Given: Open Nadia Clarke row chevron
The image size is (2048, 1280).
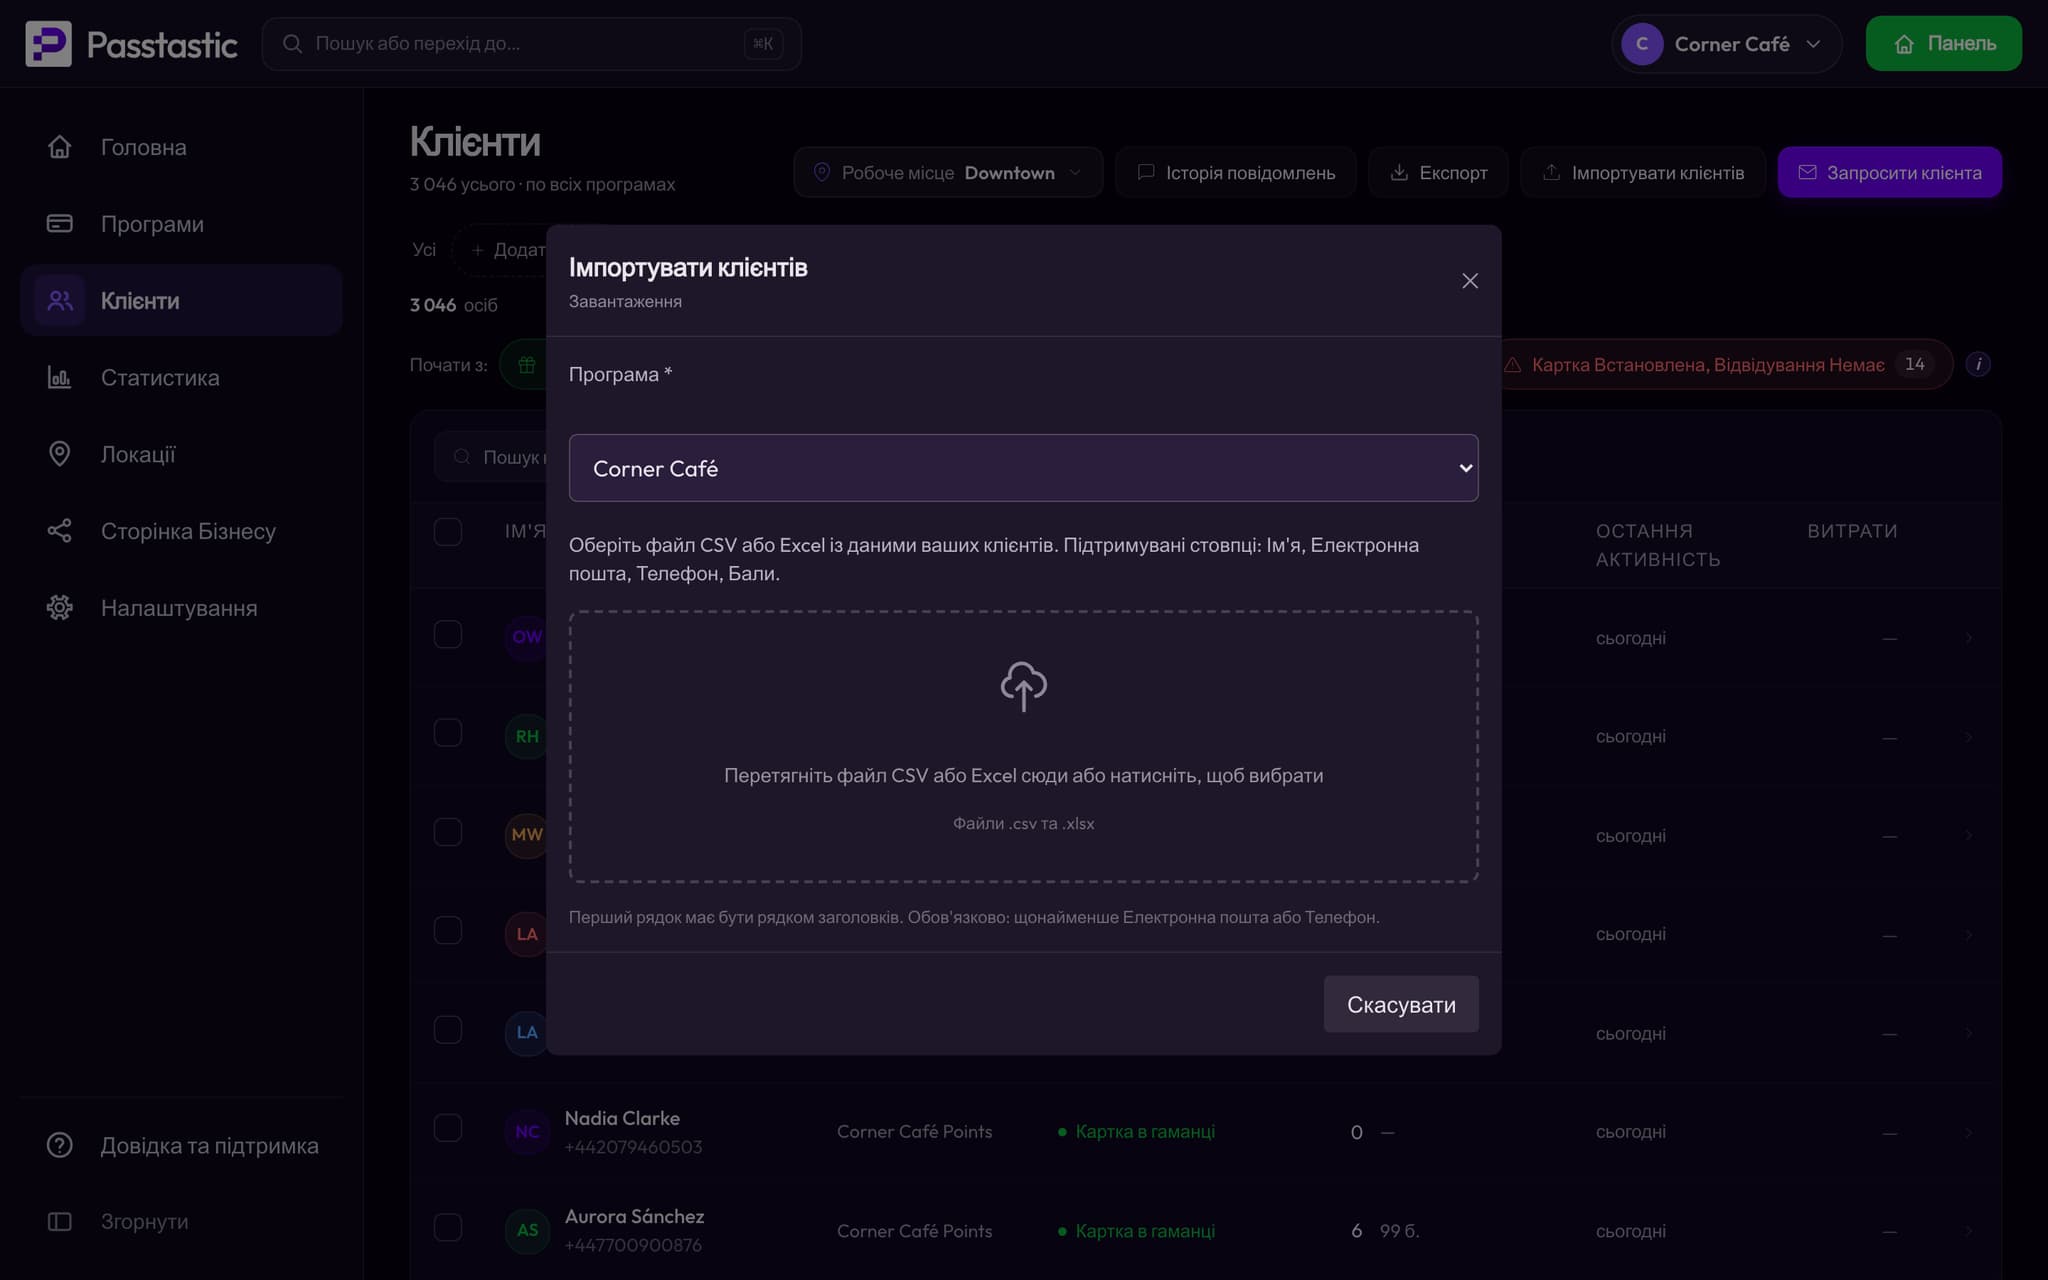Looking at the screenshot, I should coord(1968,1133).
